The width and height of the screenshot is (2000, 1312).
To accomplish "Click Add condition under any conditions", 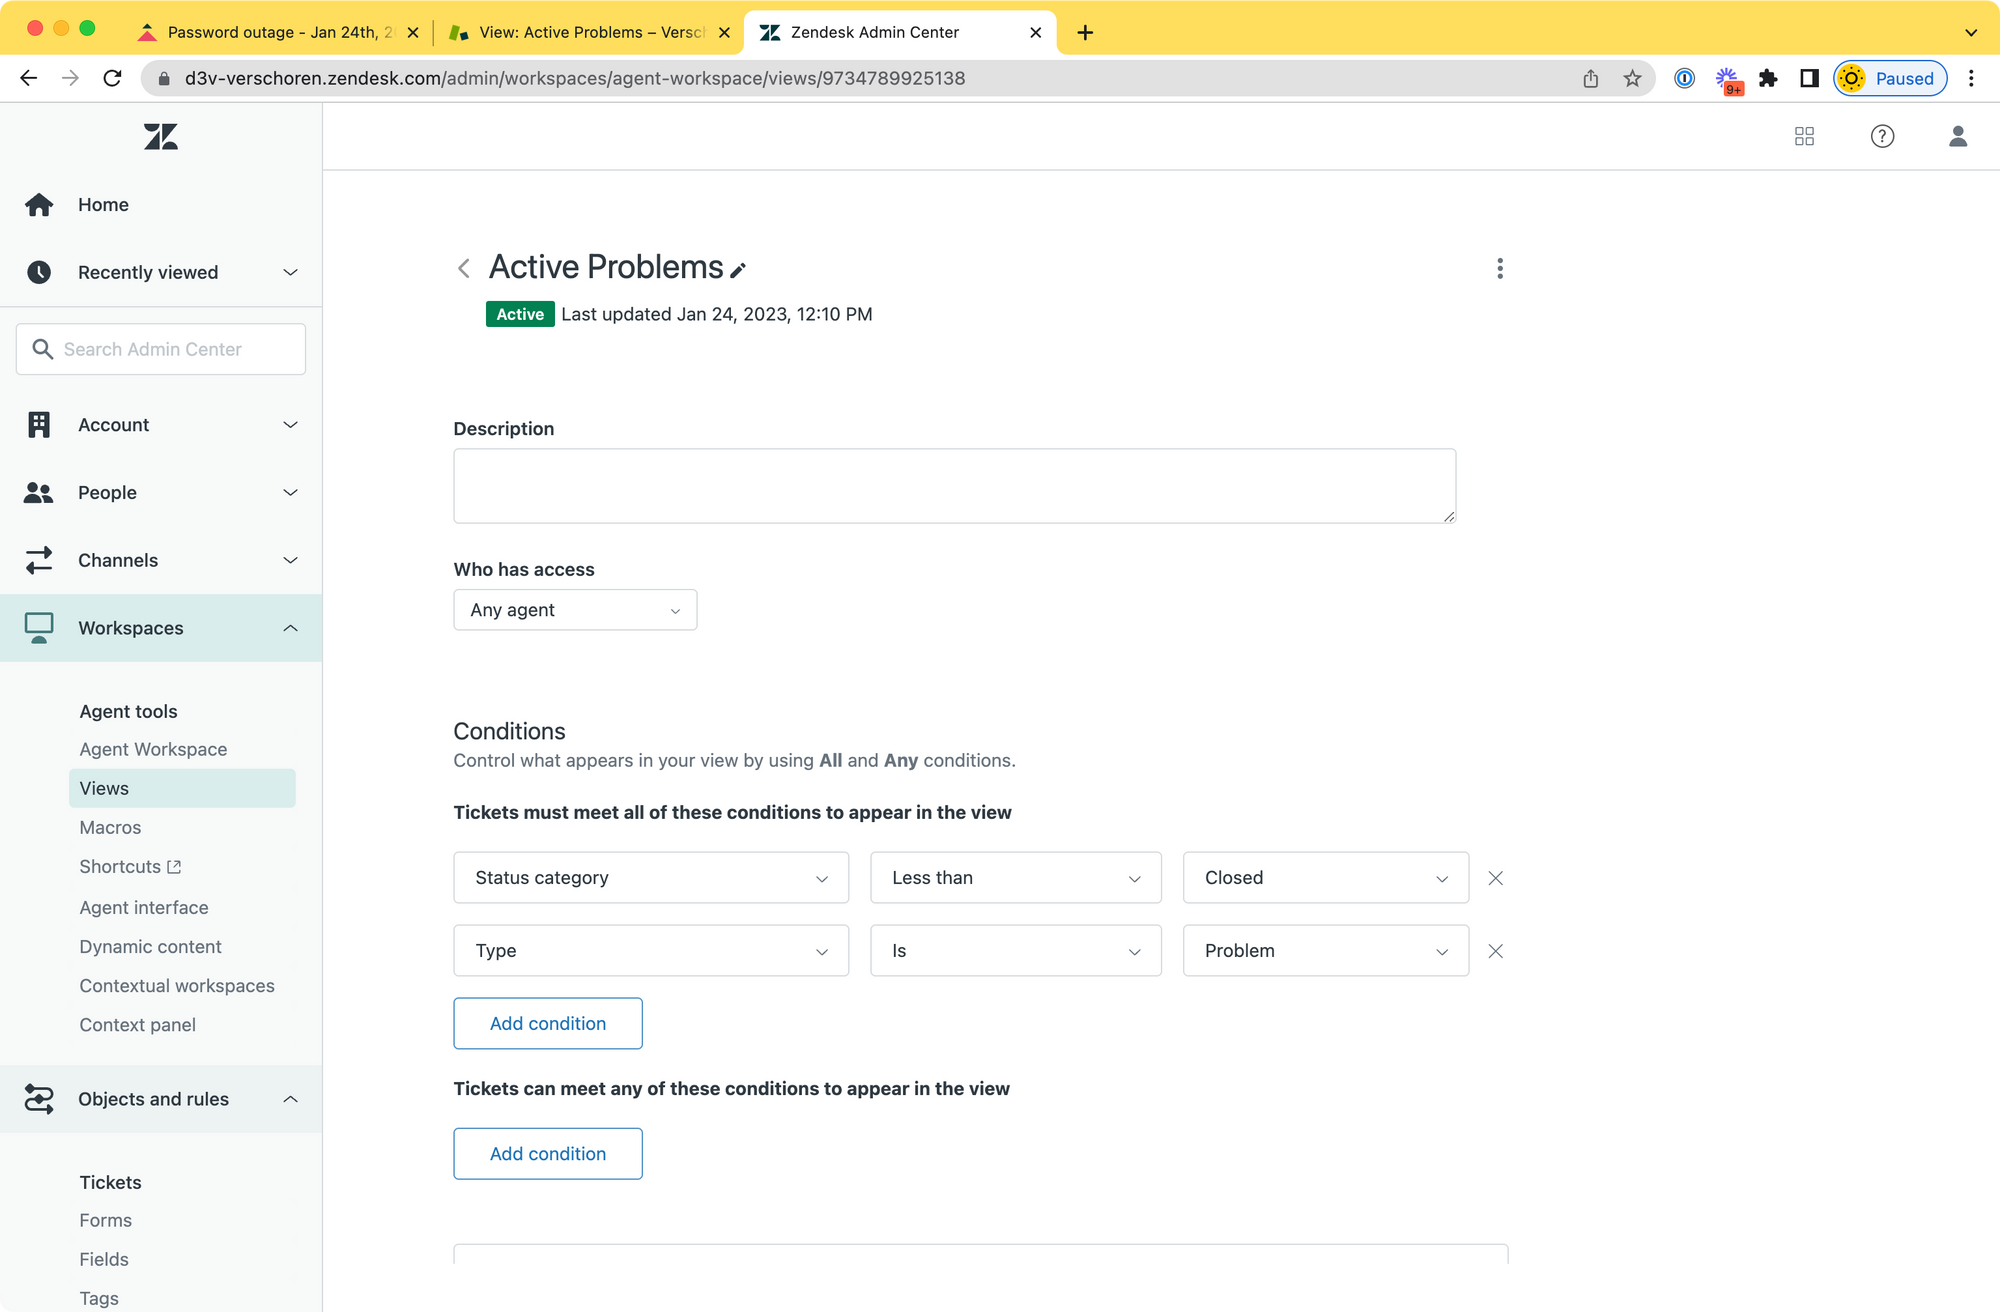I will (547, 1153).
